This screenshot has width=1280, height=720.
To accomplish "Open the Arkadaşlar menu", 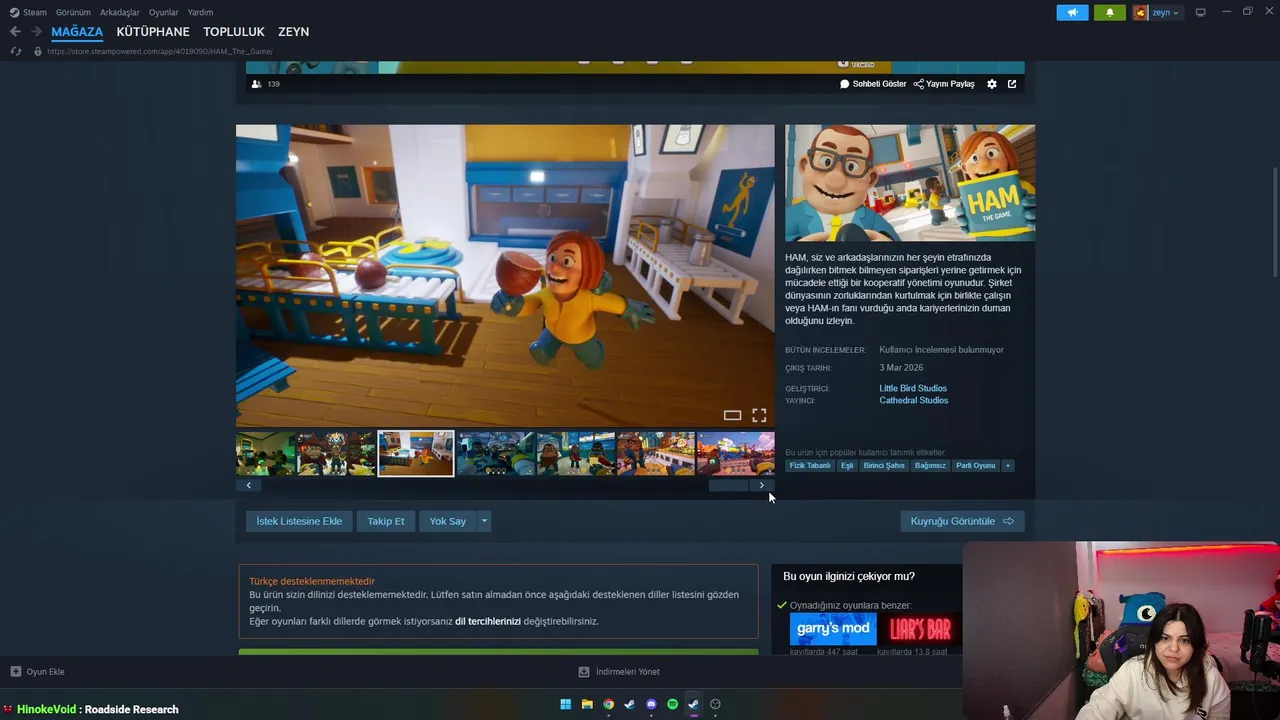I will (x=120, y=12).
